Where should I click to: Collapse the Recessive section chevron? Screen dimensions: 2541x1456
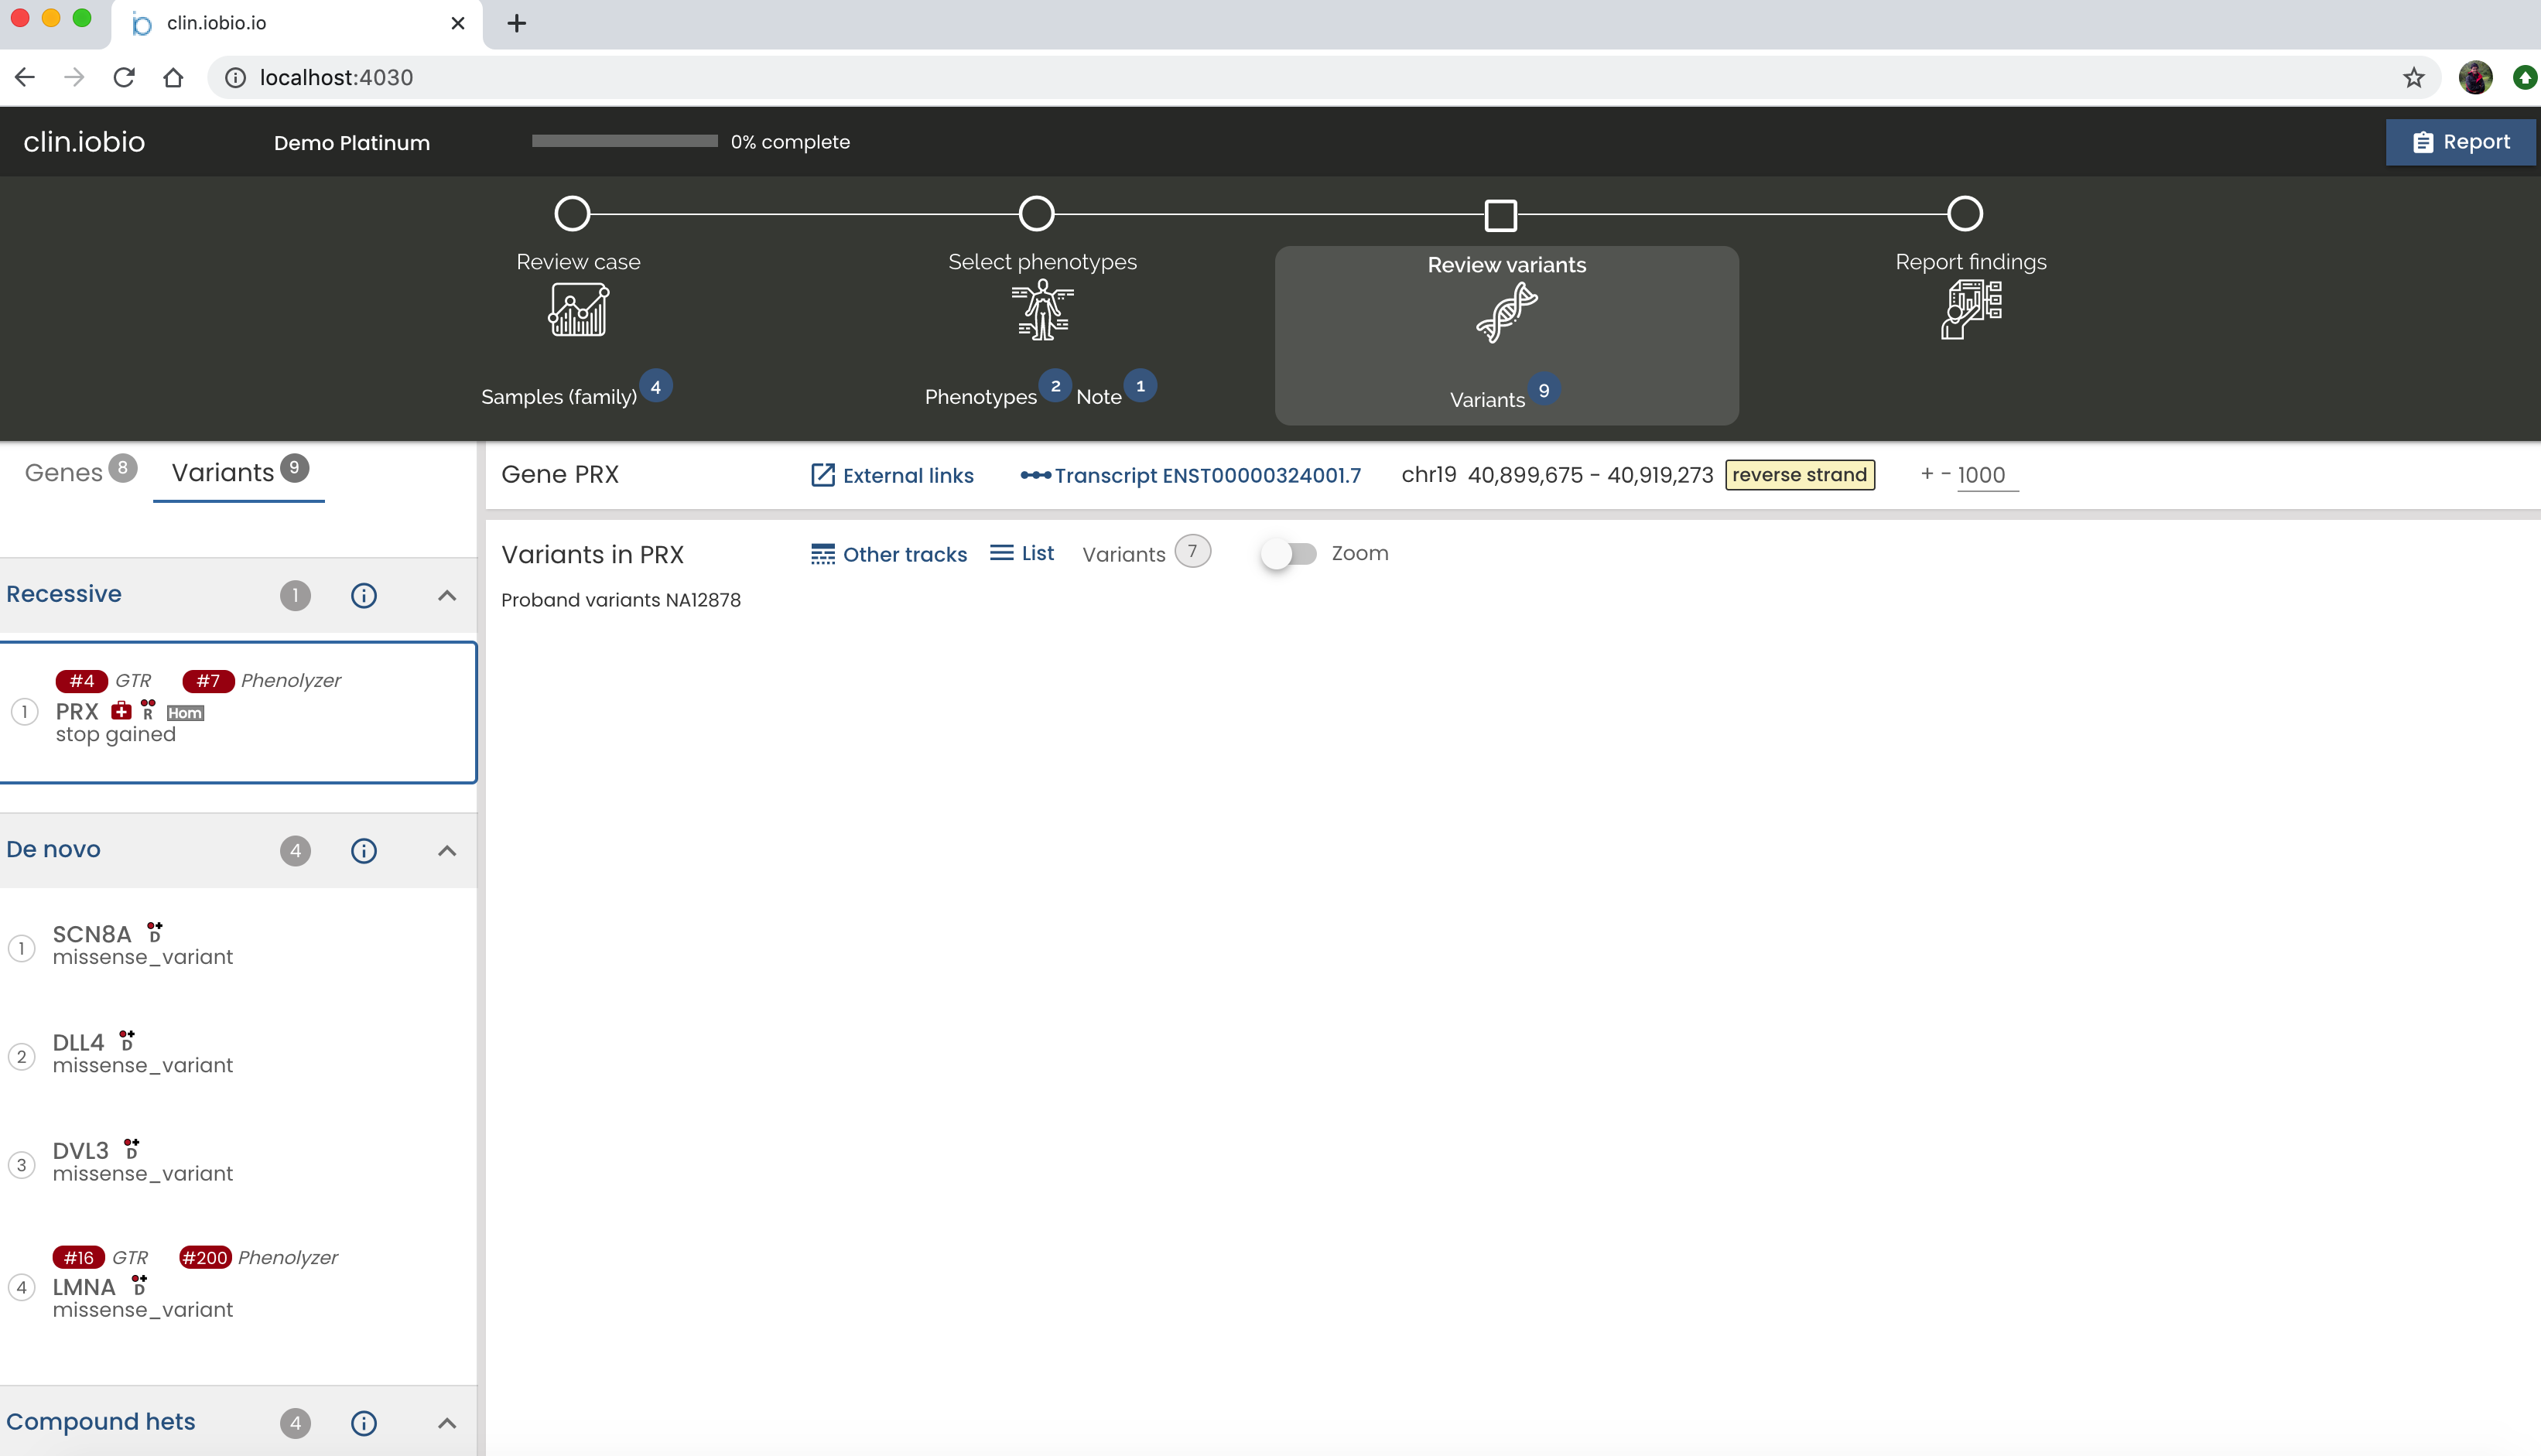point(447,596)
